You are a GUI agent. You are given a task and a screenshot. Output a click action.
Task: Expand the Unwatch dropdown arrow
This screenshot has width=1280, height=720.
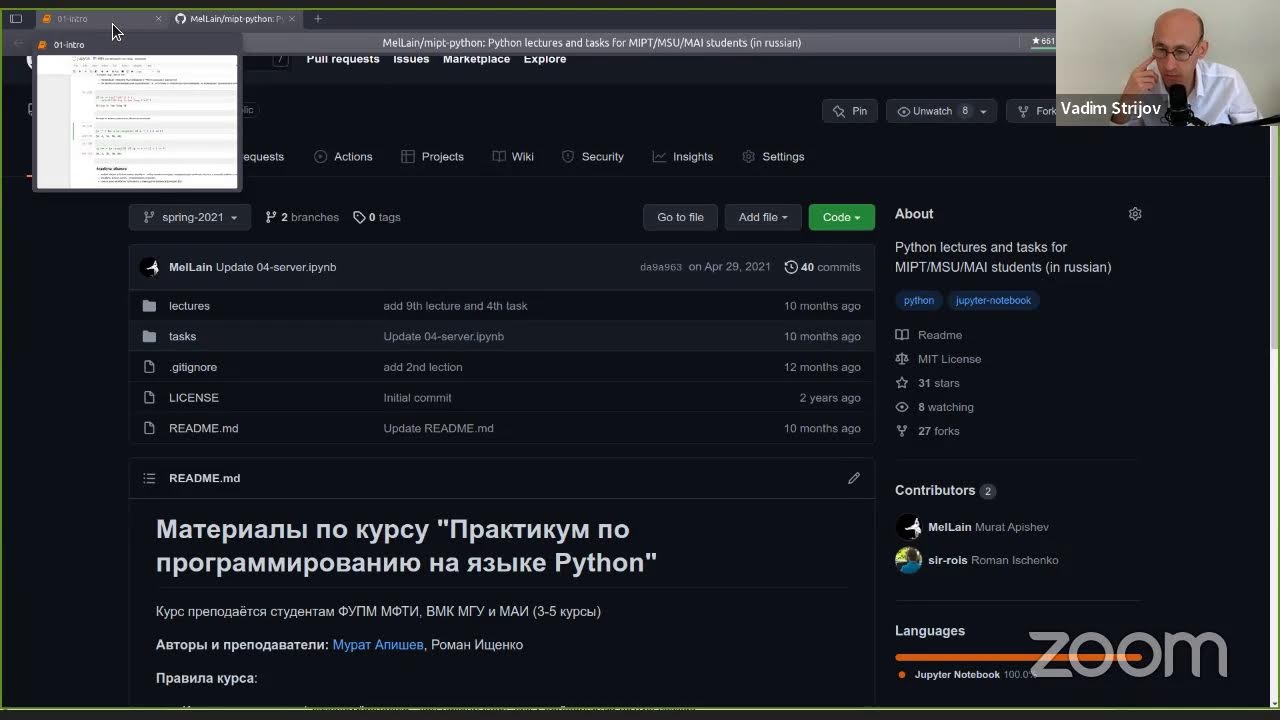click(983, 111)
